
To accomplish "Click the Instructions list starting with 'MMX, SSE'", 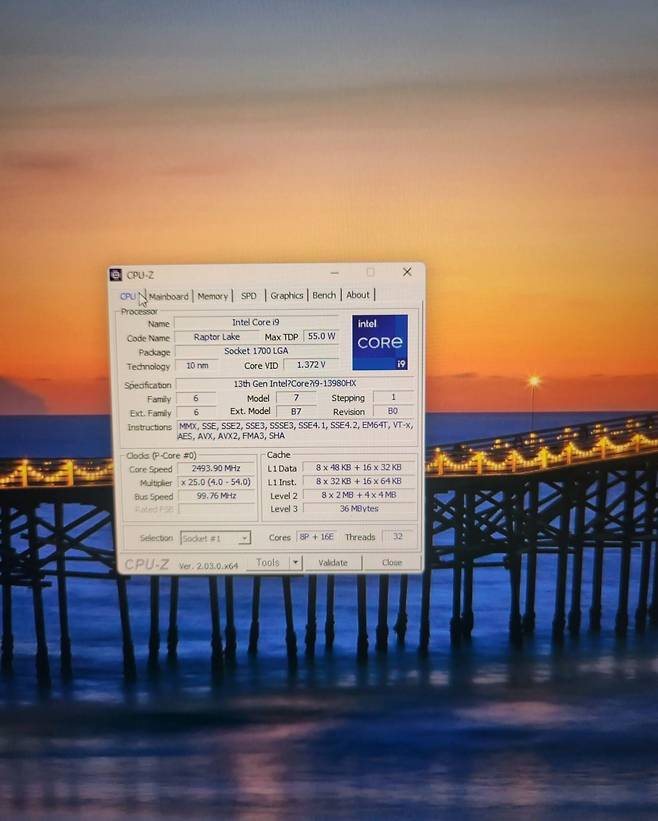I will pyautogui.click(x=296, y=430).
